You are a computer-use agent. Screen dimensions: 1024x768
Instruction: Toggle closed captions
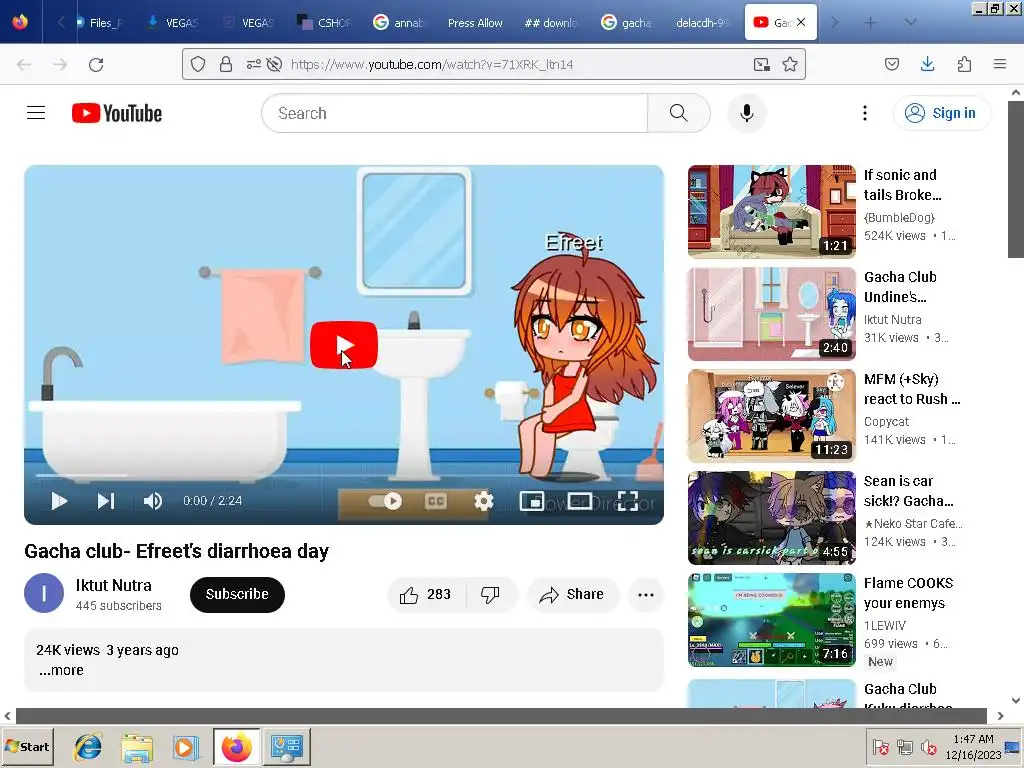coord(436,501)
